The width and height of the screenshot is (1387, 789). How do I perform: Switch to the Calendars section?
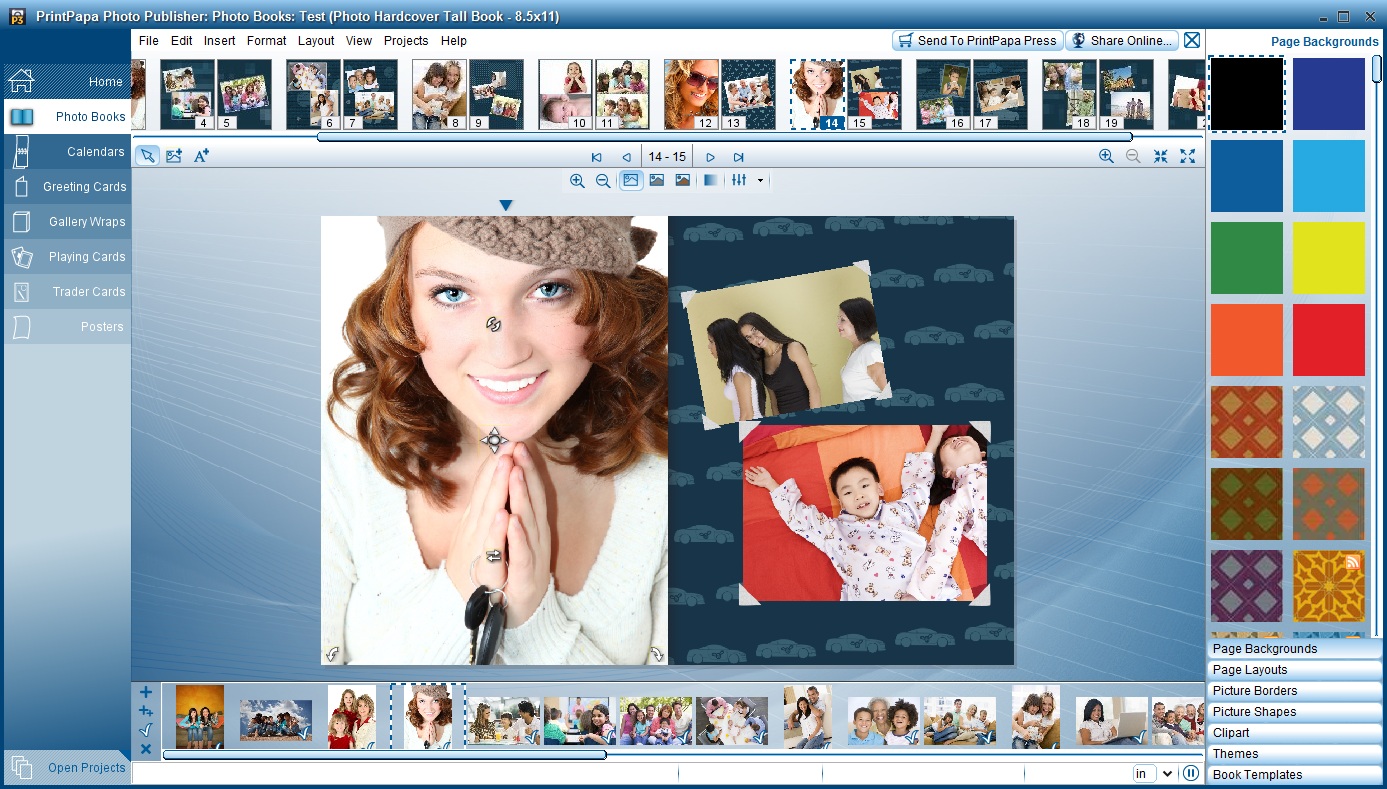click(x=66, y=151)
